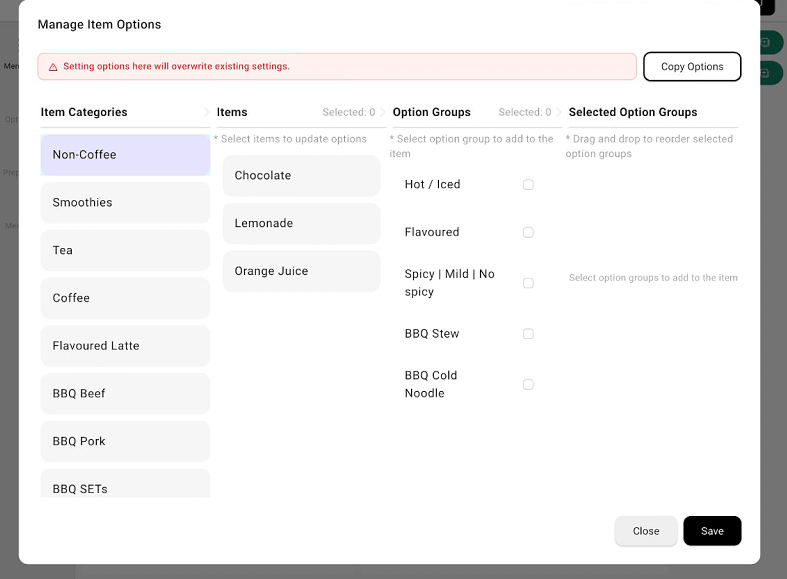Pick the BBQ Beef category

click(125, 393)
